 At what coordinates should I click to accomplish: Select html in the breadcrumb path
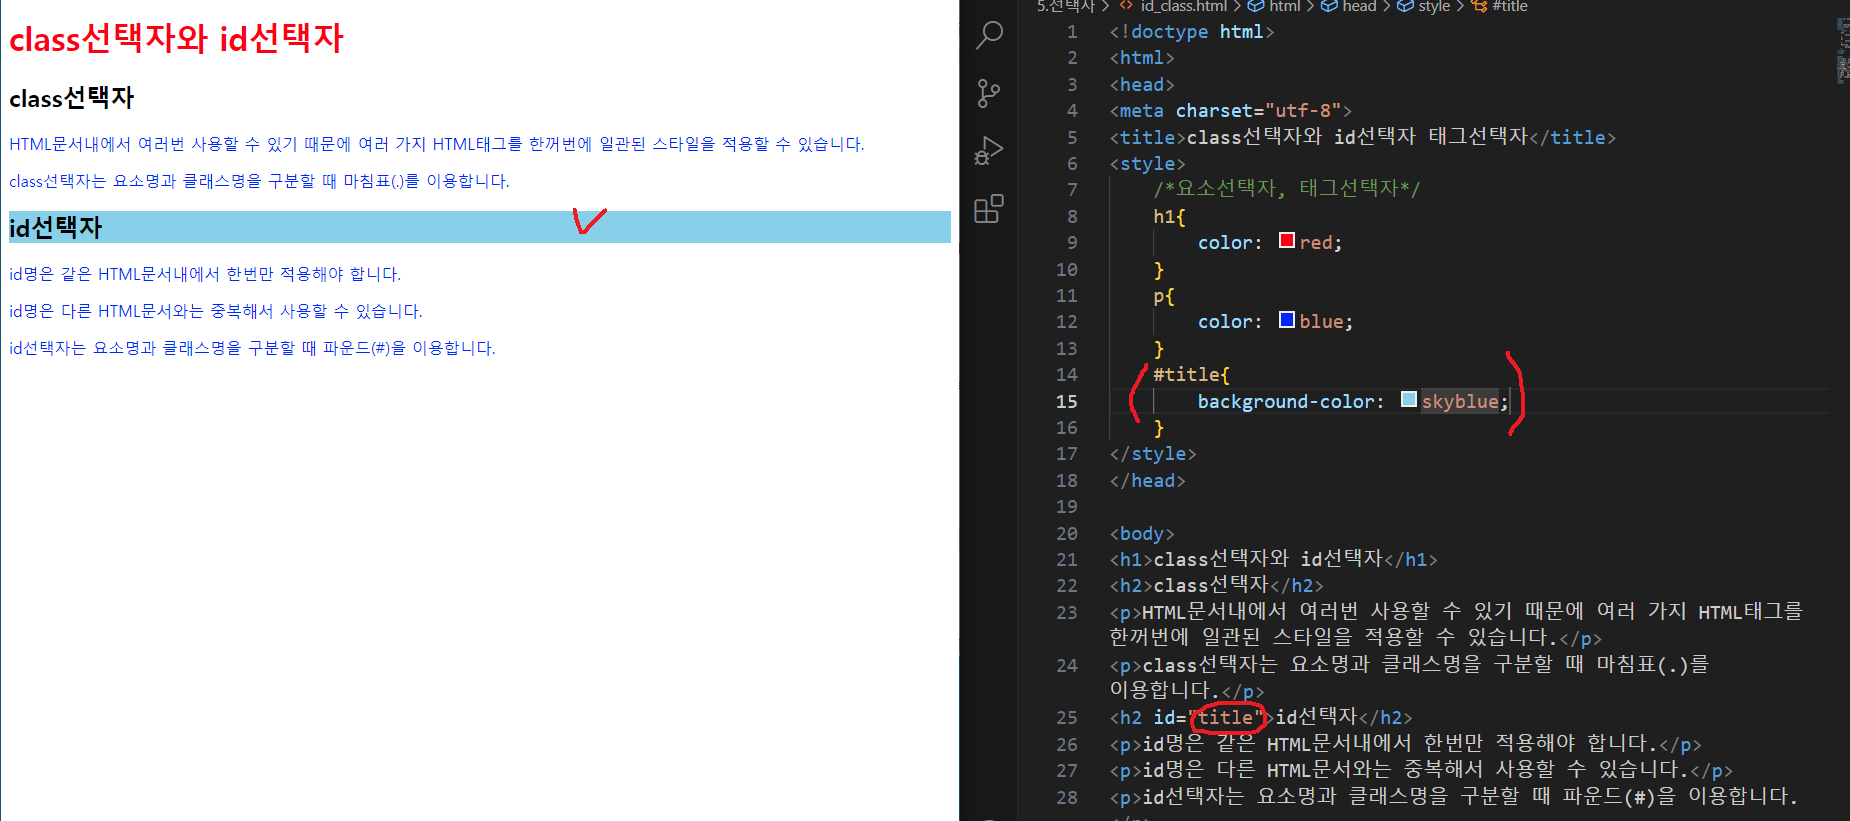[1275, 6]
